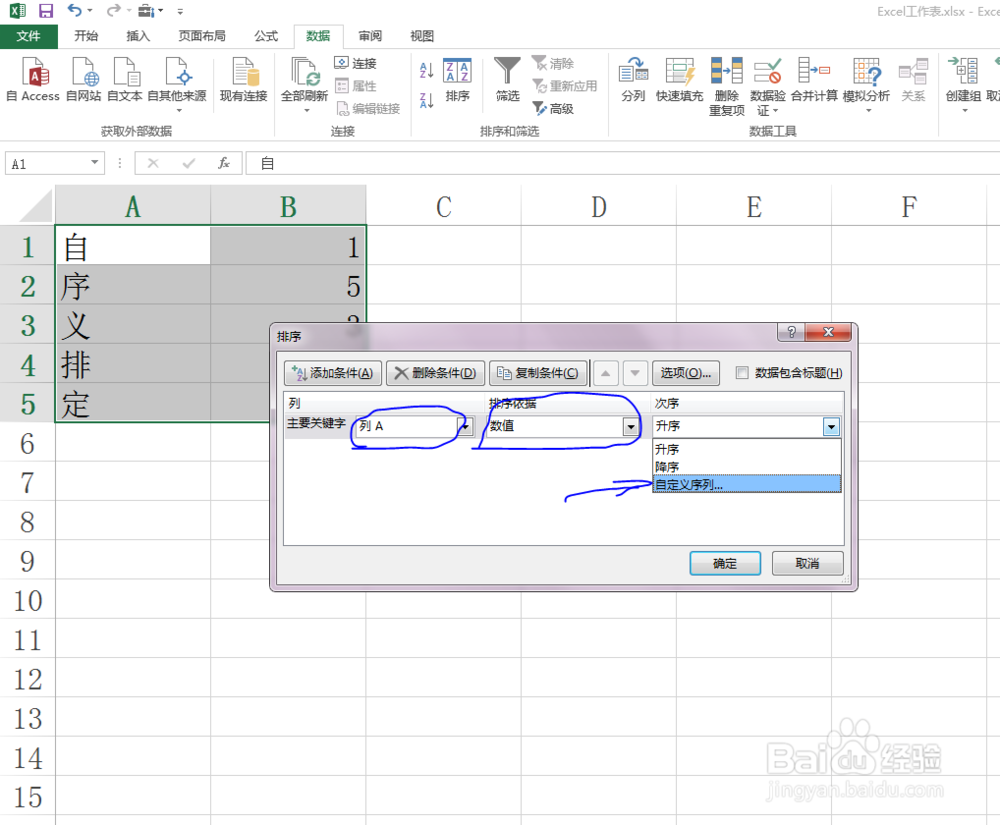Open the Order (次序) dropdown arrow
The height and width of the screenshot is (825, 1000).
click(x=831, y=427)
